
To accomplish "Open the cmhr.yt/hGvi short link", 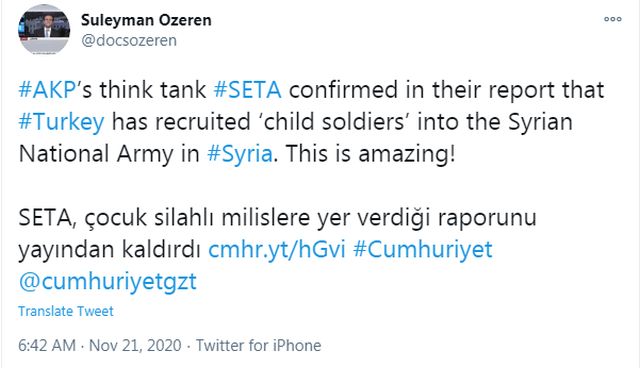I will tap(277, 249).
